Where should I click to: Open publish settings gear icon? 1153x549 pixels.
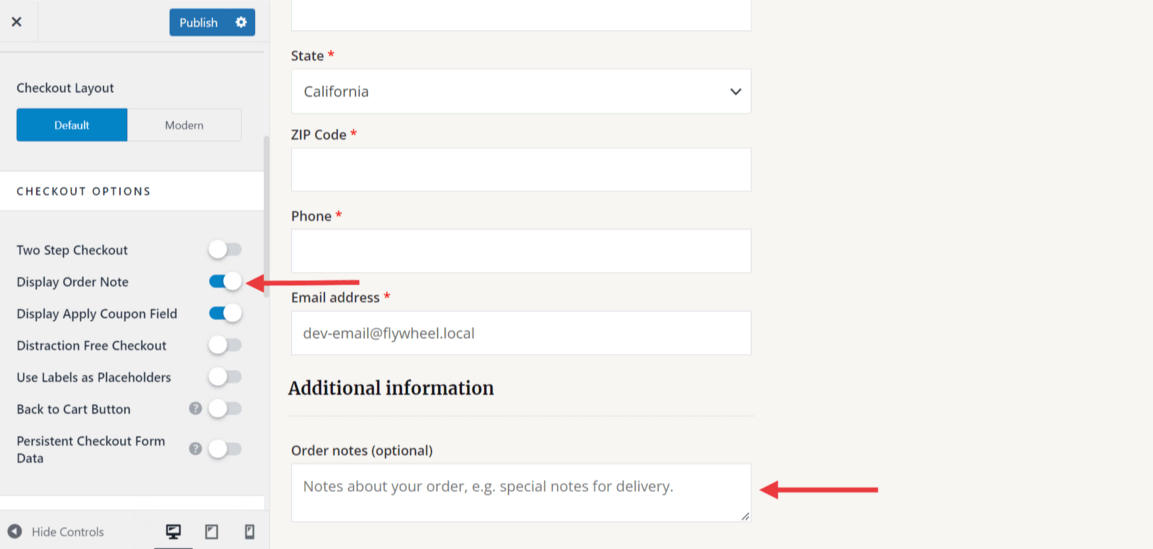(x=241, y=22)
